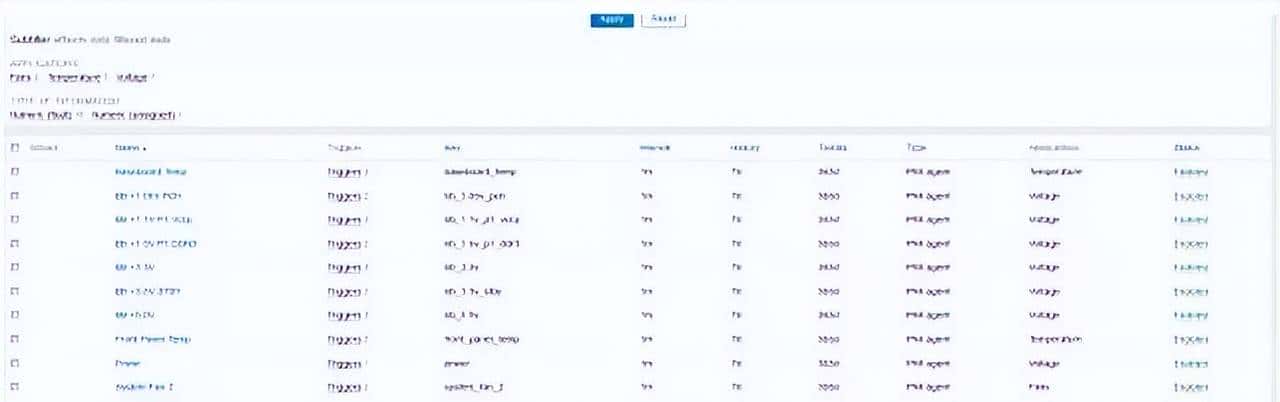Sort items by History column header
Image resolution: width=1280 pixels, height=402 pixels.
(x=745, y=147)
